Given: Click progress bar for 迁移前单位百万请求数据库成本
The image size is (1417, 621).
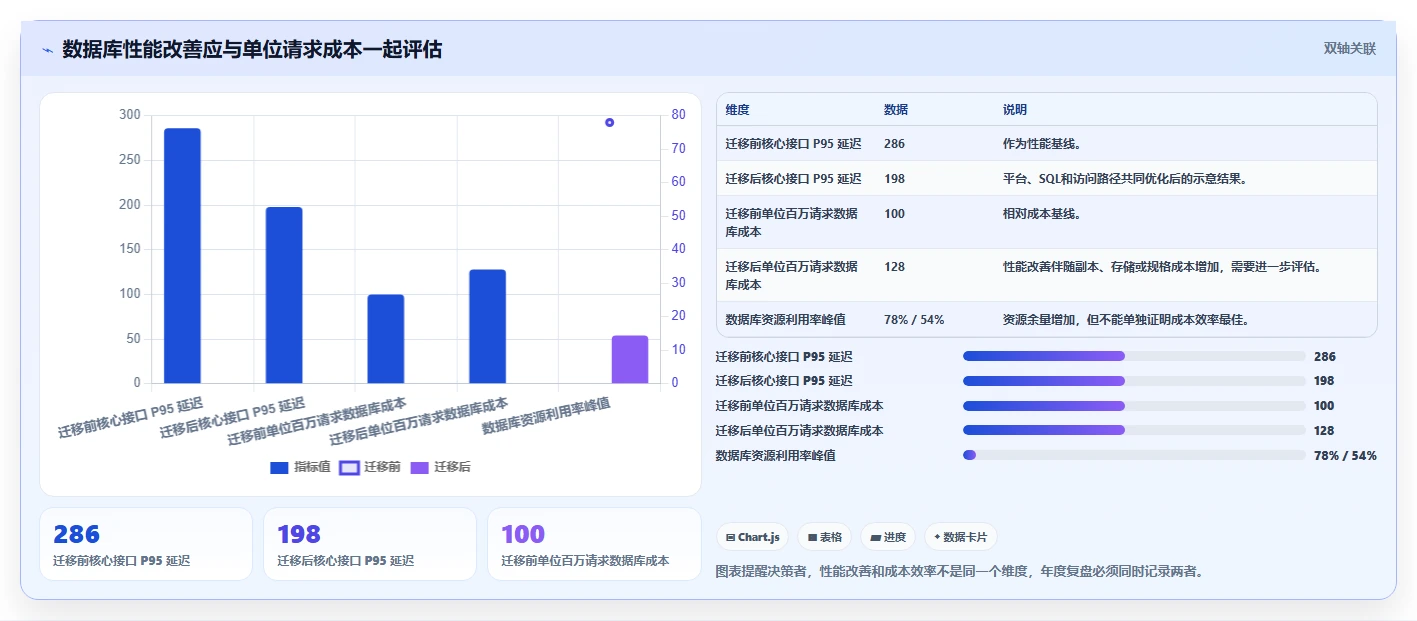Looking at the screenshot, I should click(1134, 406).
